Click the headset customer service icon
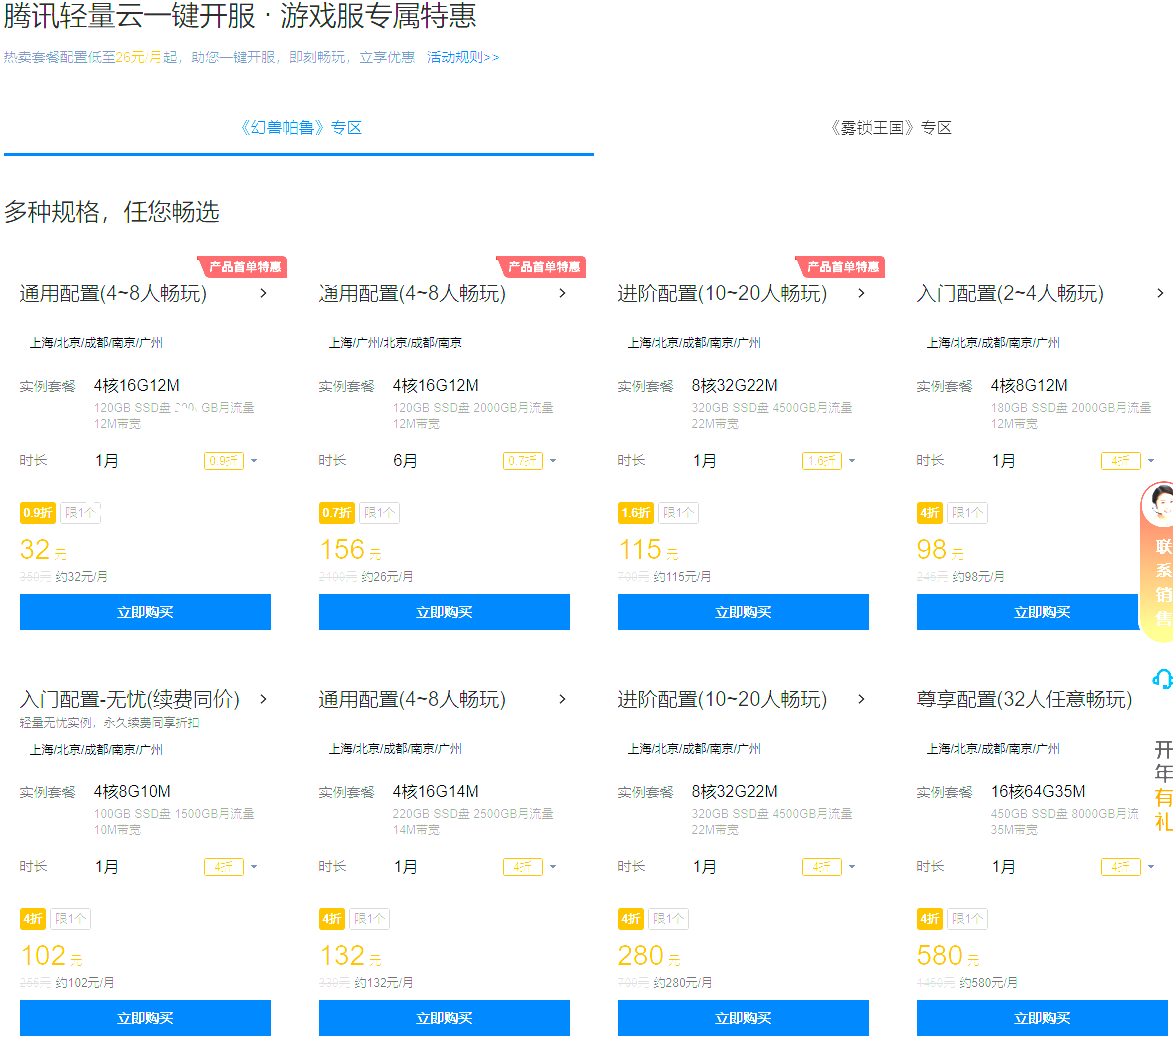The width and height of the screenshot is (1173, 1042). 1162,679
